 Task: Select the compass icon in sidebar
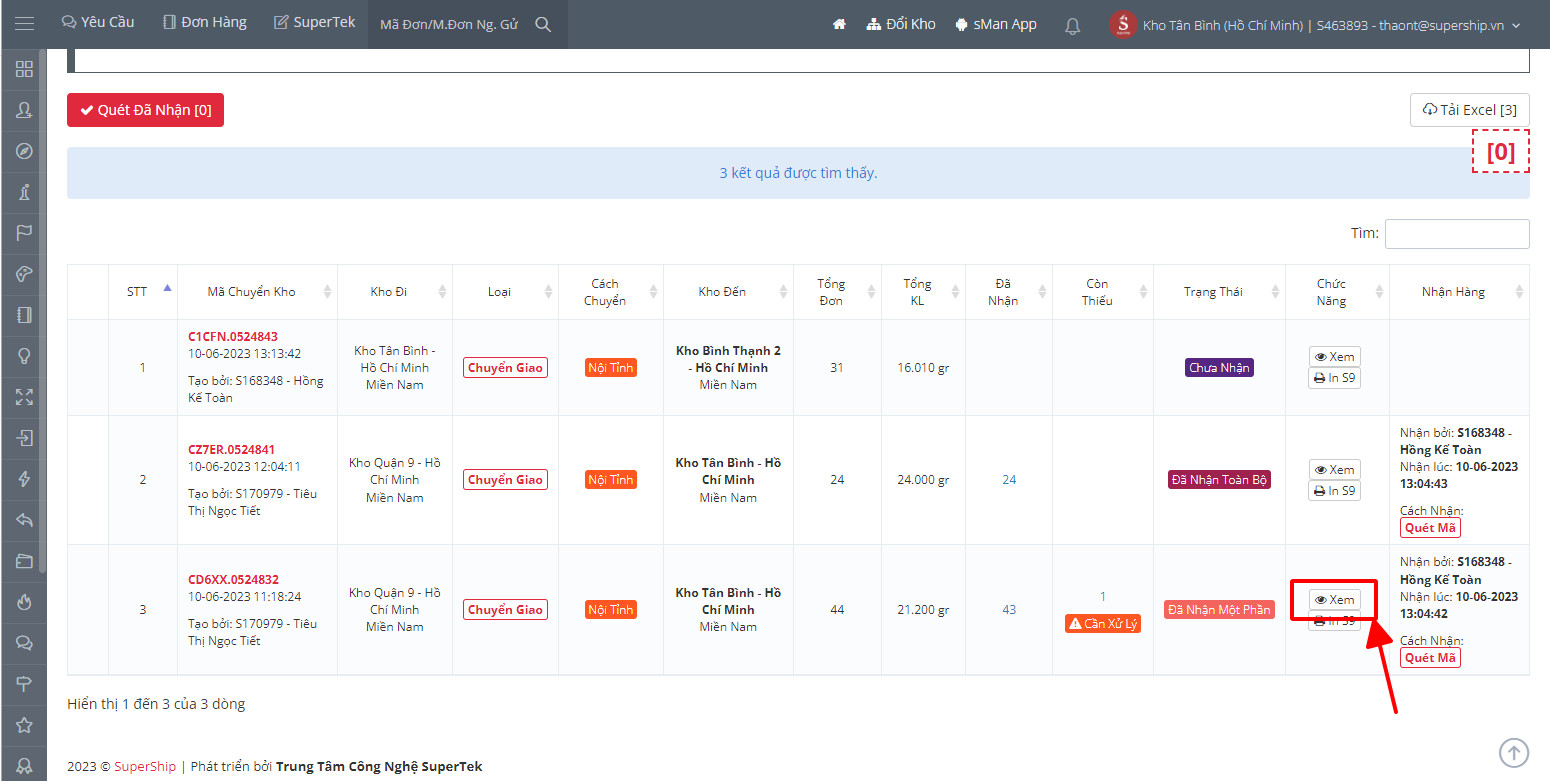tap(24, 151)
